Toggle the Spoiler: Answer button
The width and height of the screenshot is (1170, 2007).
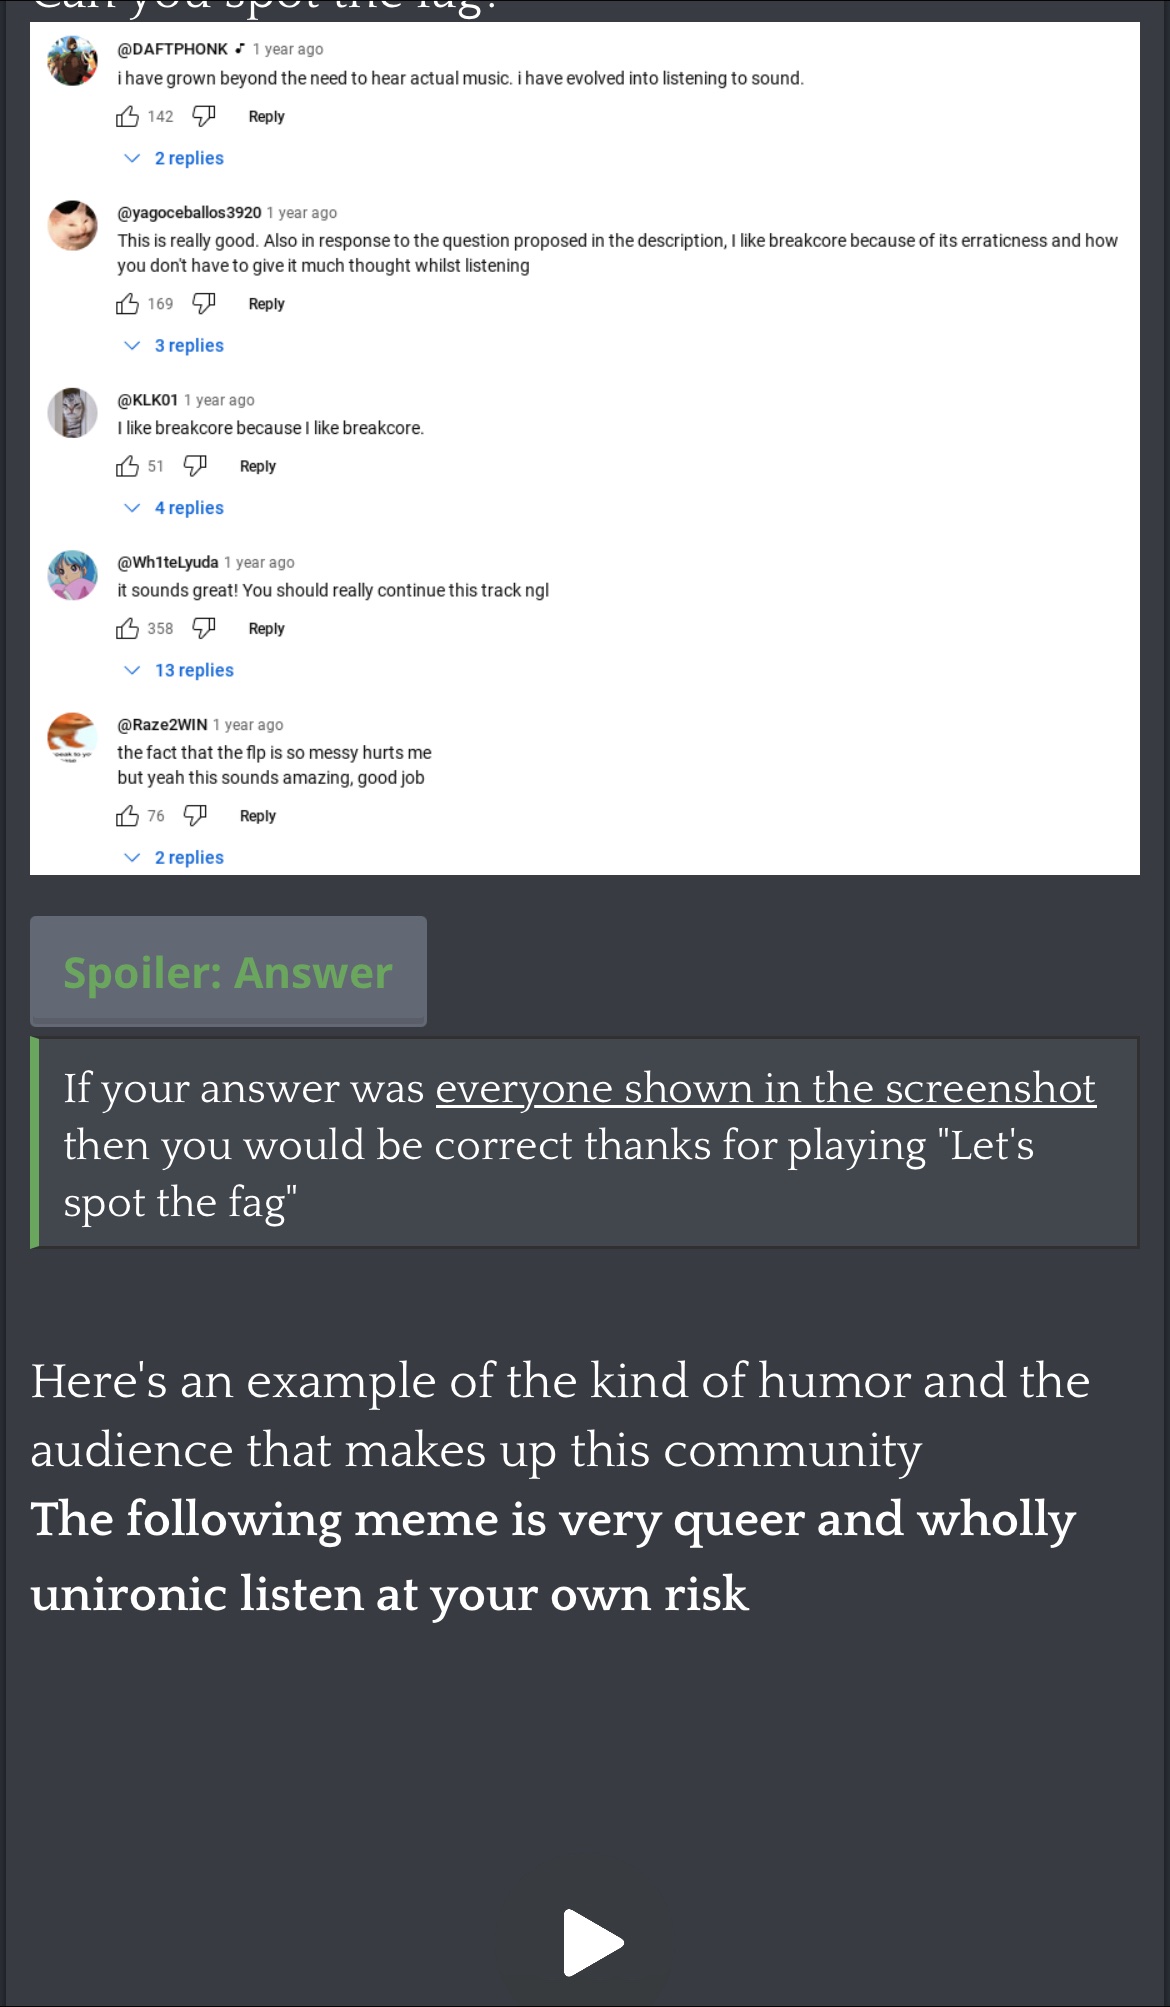(228, 972)
